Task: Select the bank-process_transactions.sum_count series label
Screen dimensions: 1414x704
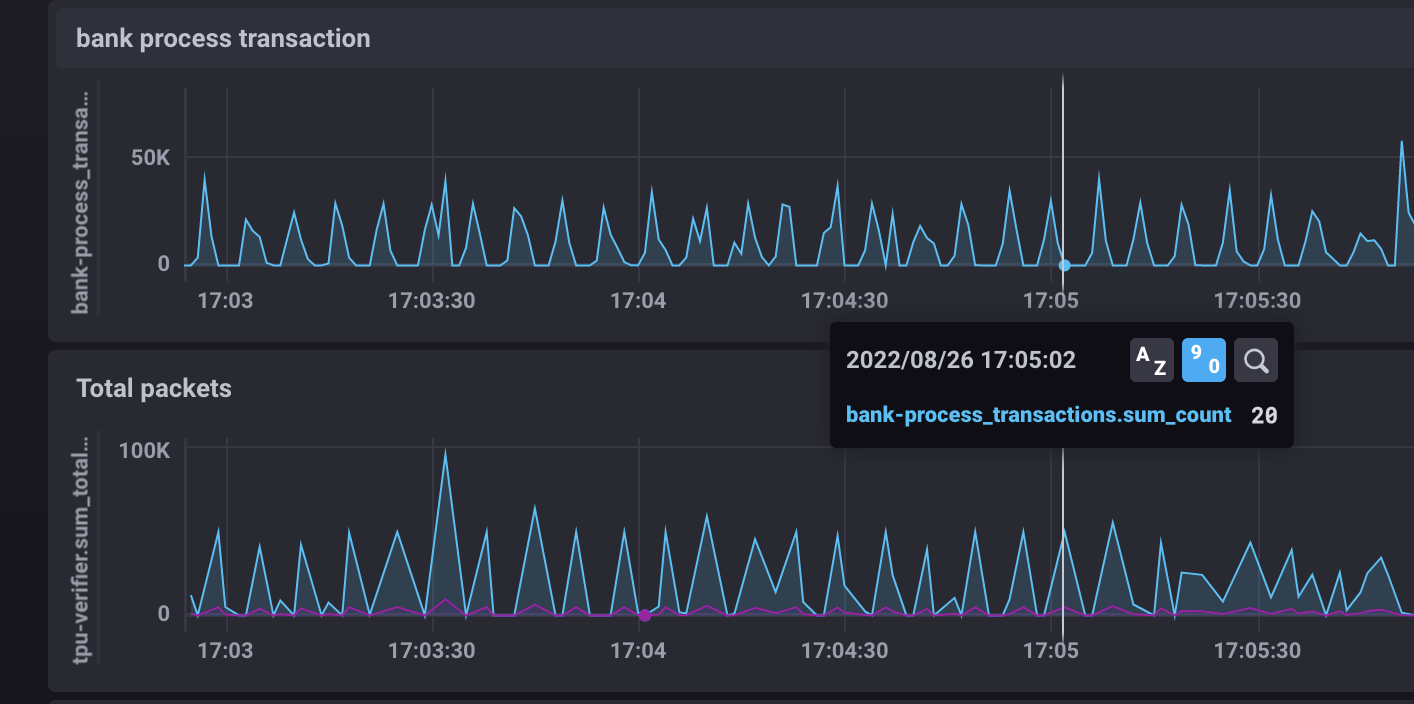Action: 1037,414
